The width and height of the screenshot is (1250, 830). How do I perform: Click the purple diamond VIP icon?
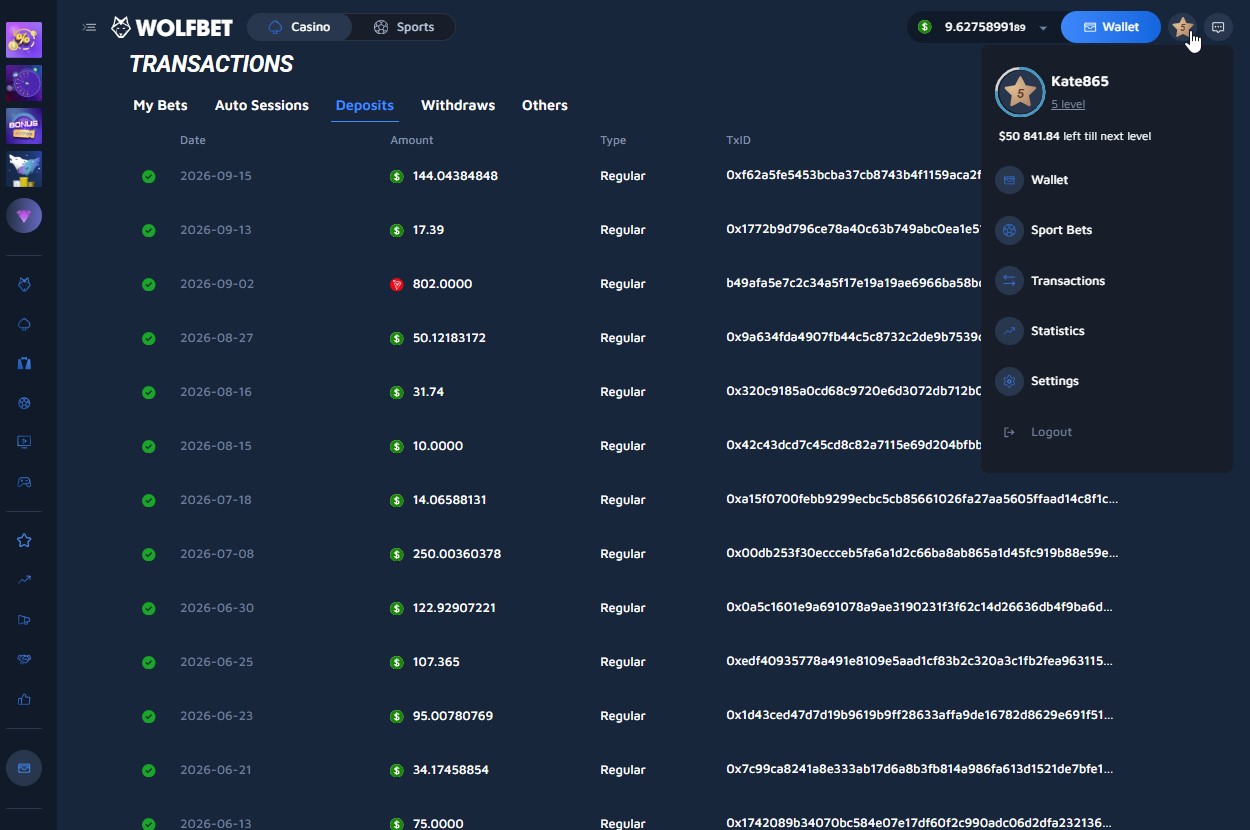(x=24, y=215)
